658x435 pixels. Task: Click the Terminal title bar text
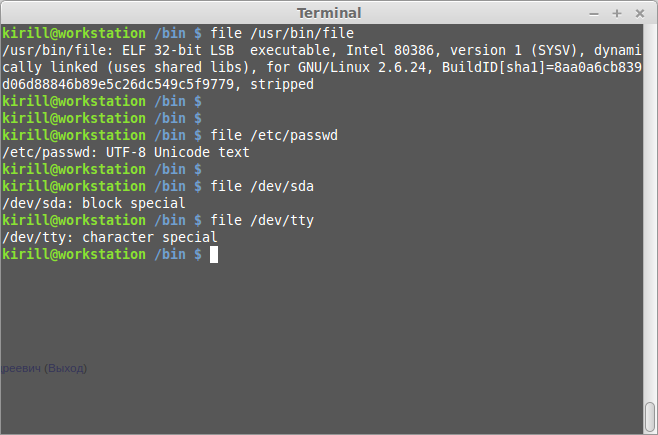point(329,12)
